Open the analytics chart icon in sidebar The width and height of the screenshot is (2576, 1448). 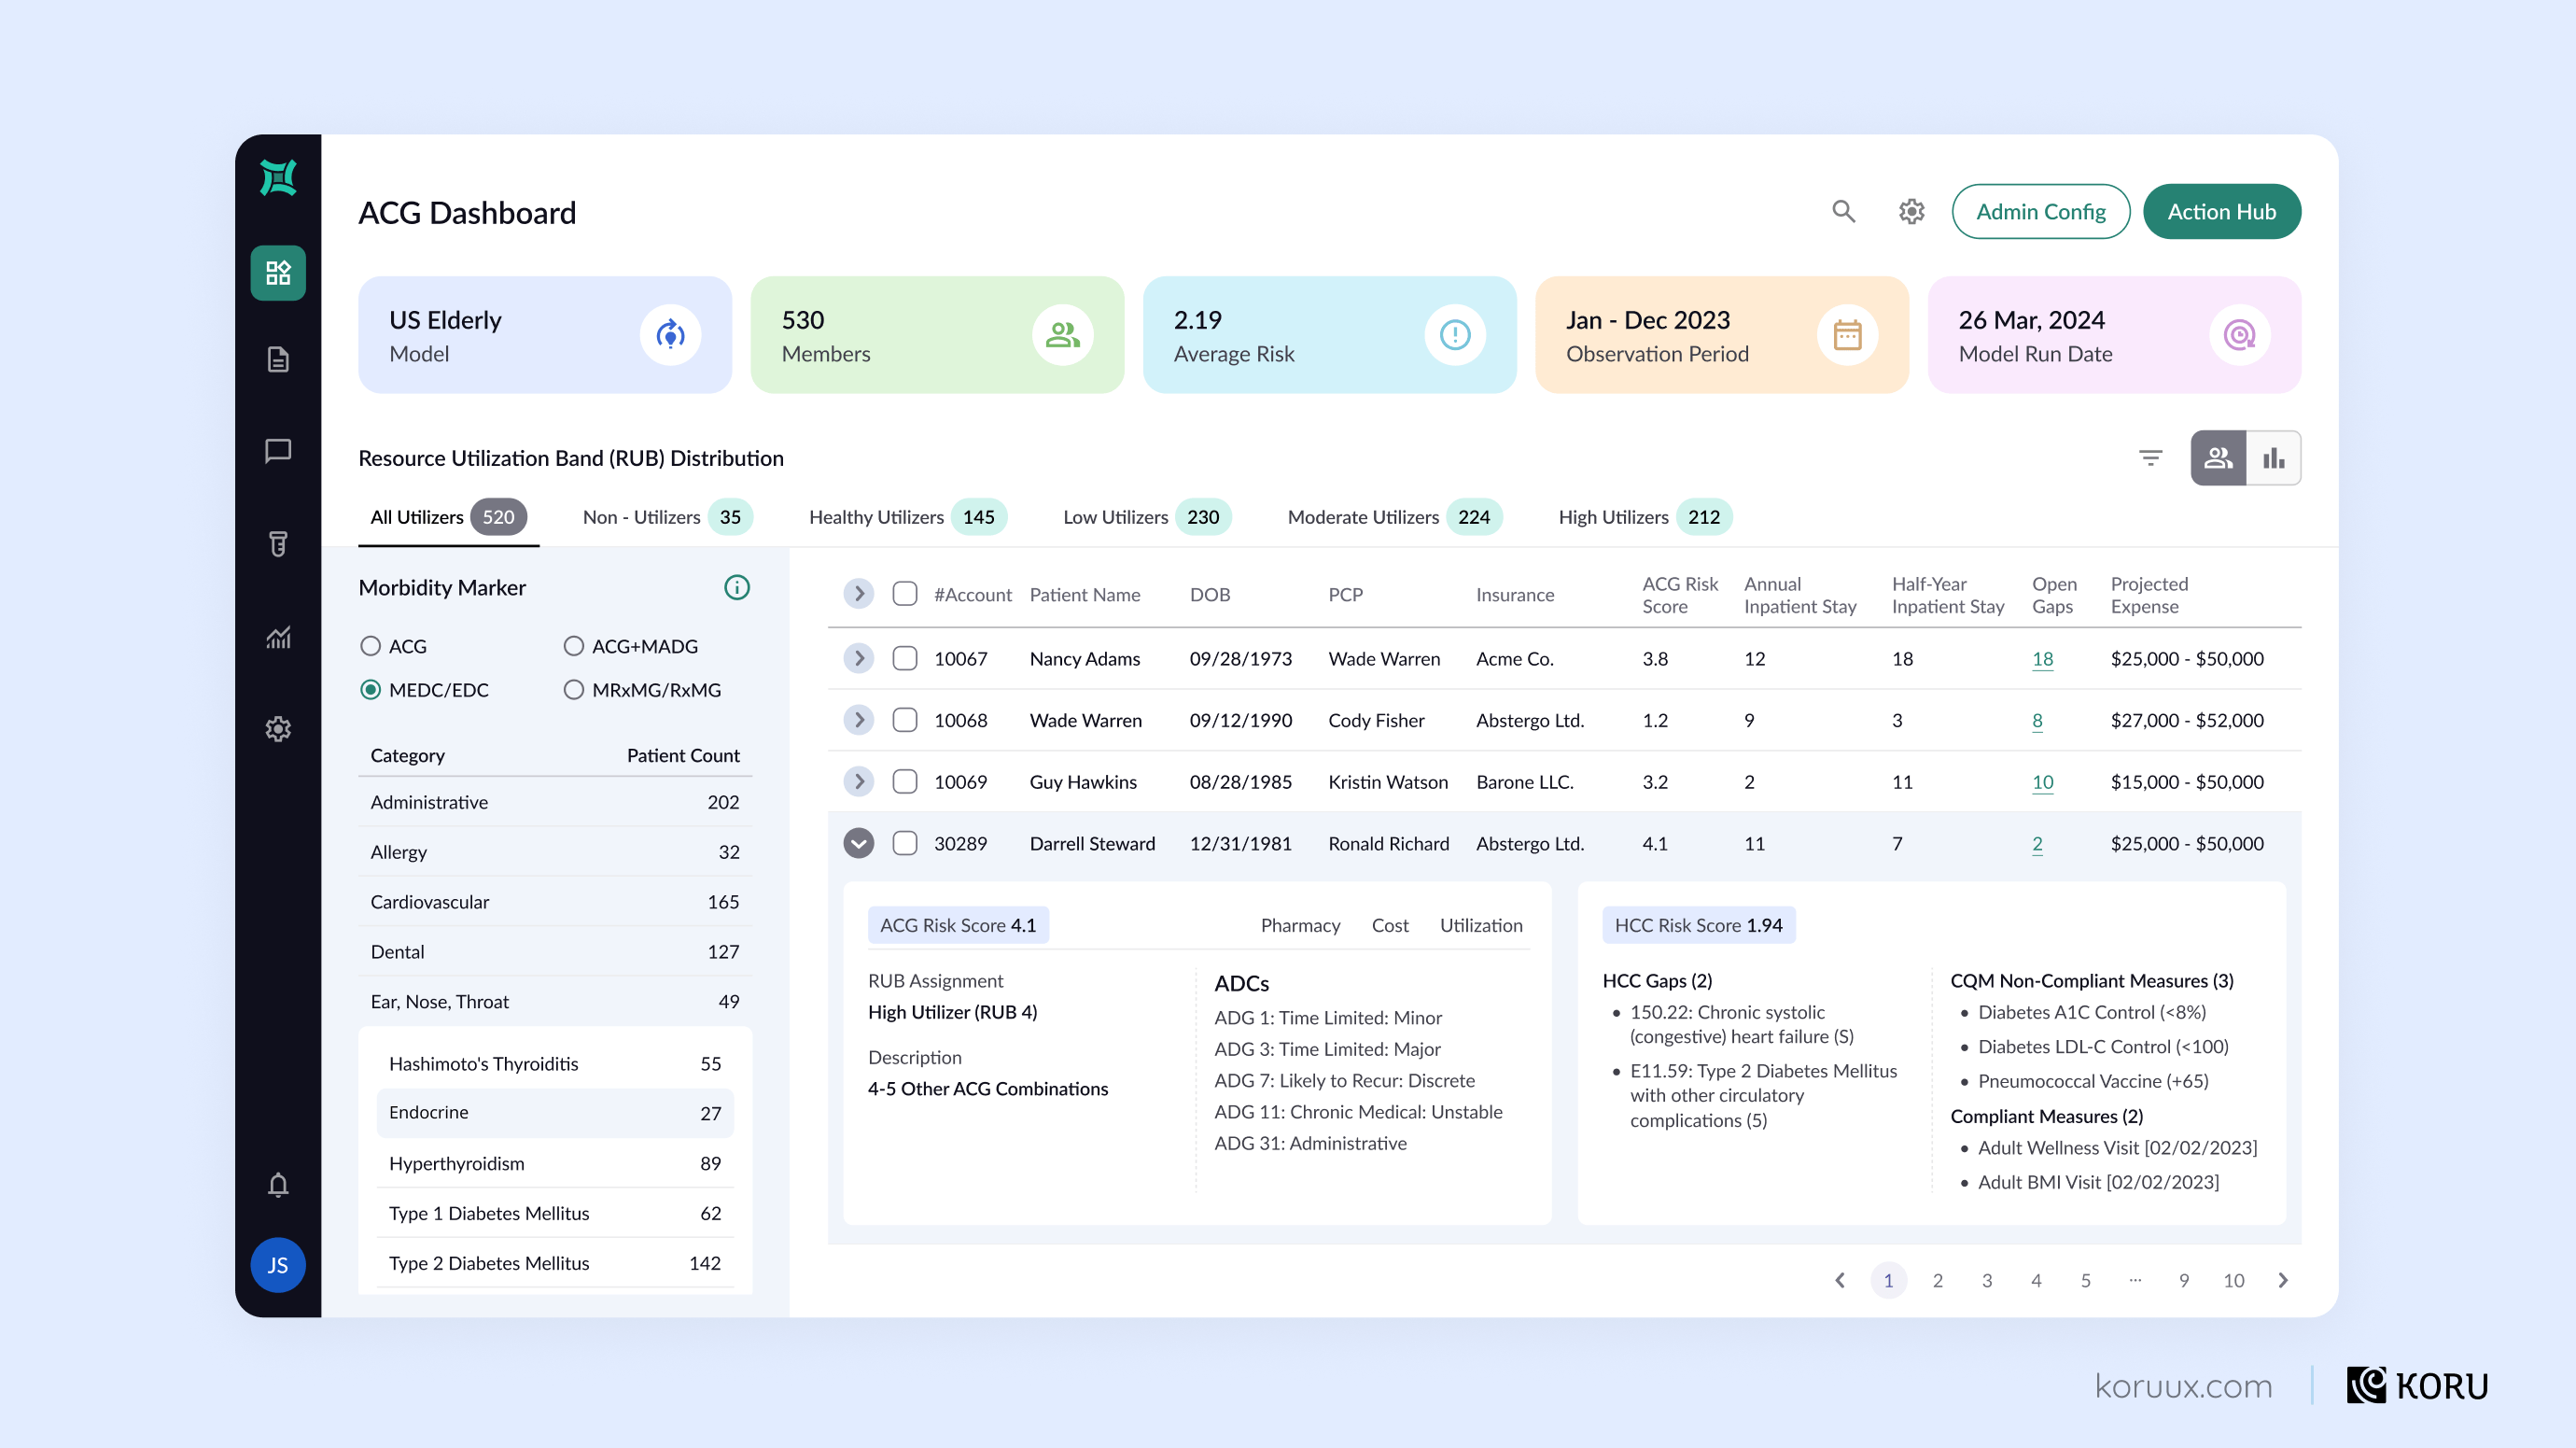[278, 637]
